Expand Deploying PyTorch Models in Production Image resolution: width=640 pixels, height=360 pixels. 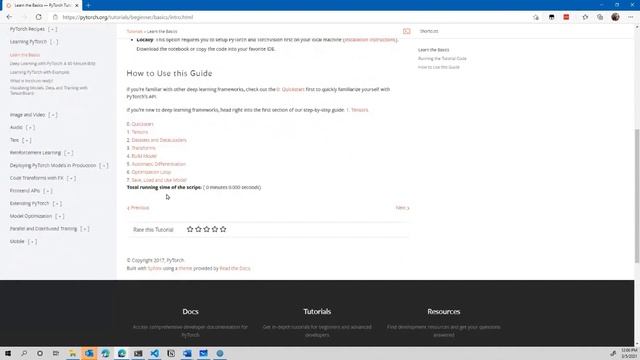(x=104, y=165)
